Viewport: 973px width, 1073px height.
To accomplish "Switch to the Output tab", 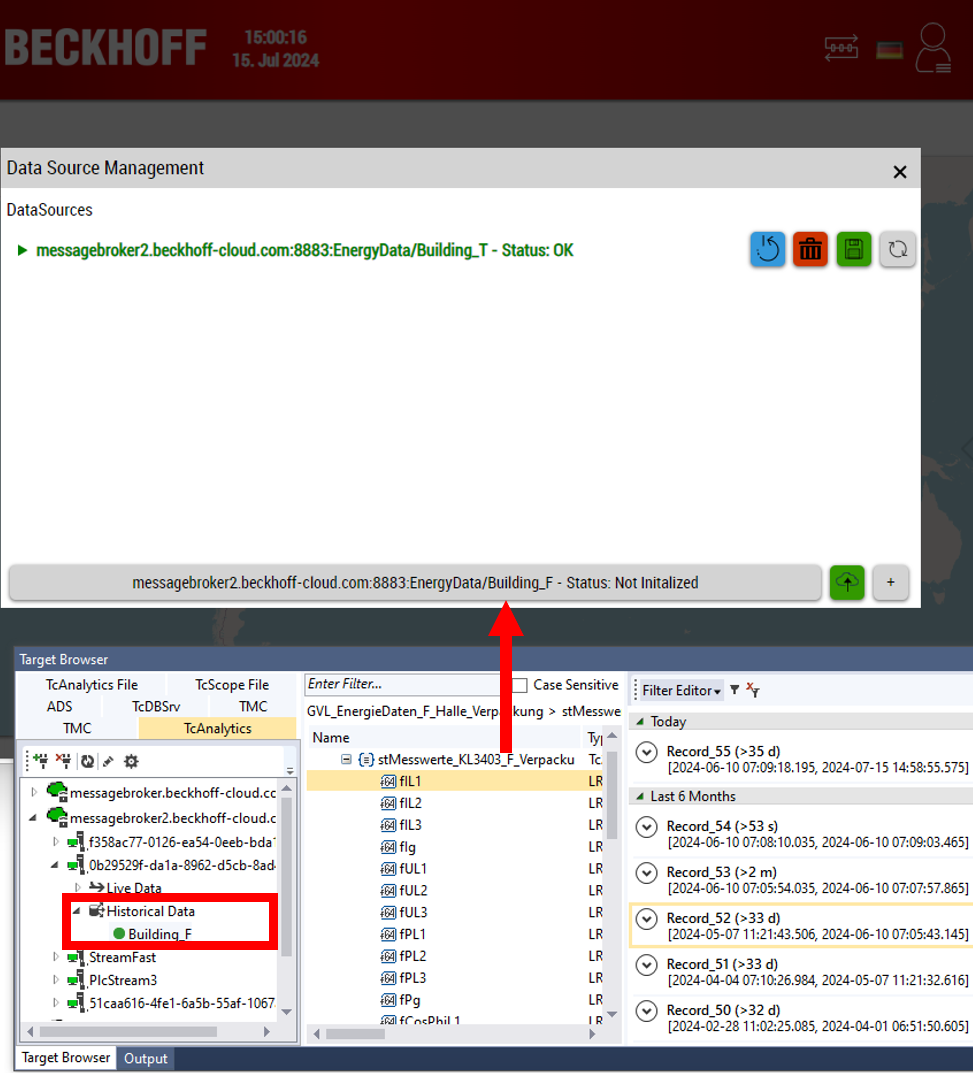I will [x=145, y=1058].
